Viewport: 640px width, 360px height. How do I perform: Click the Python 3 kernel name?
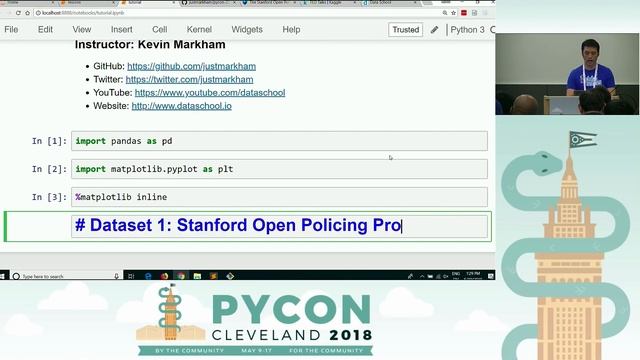point(467,30)
